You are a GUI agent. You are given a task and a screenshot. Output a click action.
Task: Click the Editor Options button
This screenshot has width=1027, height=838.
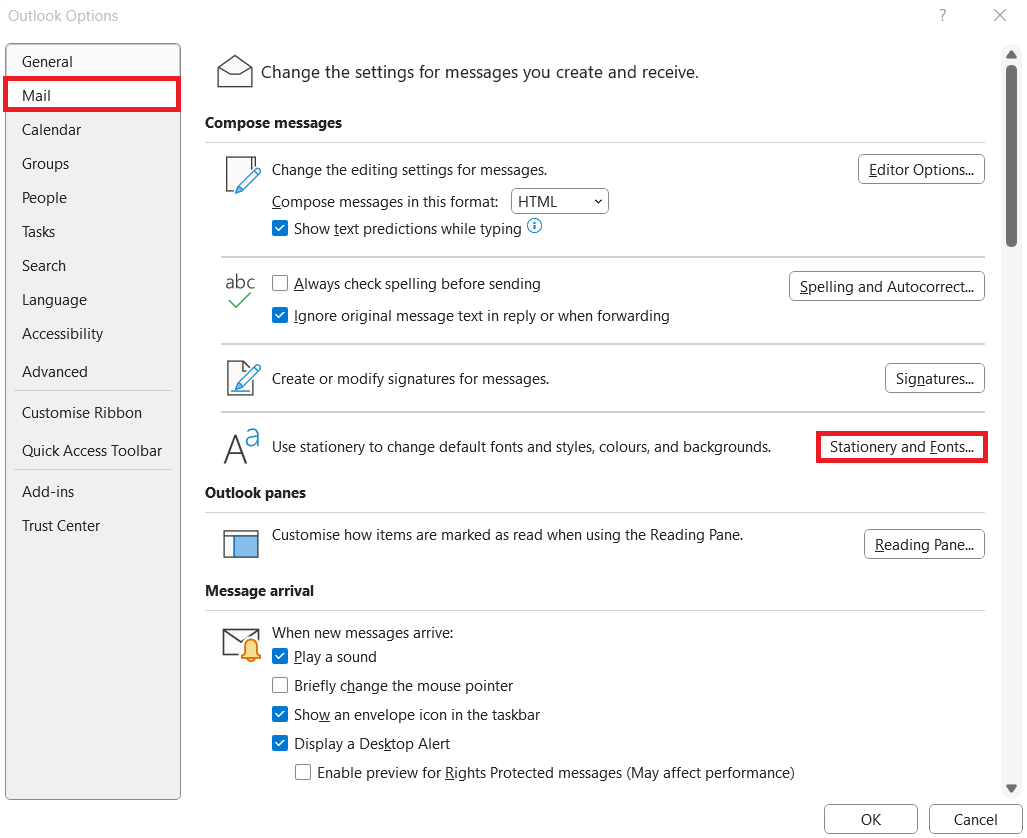921,170
